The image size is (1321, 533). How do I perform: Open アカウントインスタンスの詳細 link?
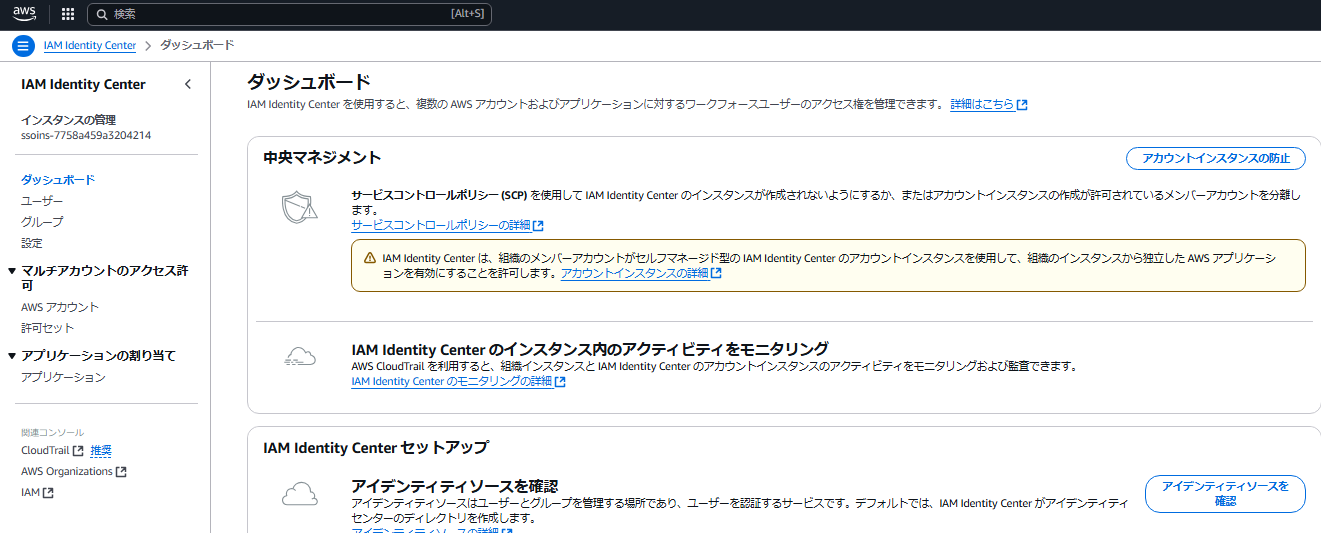(635, 273)
